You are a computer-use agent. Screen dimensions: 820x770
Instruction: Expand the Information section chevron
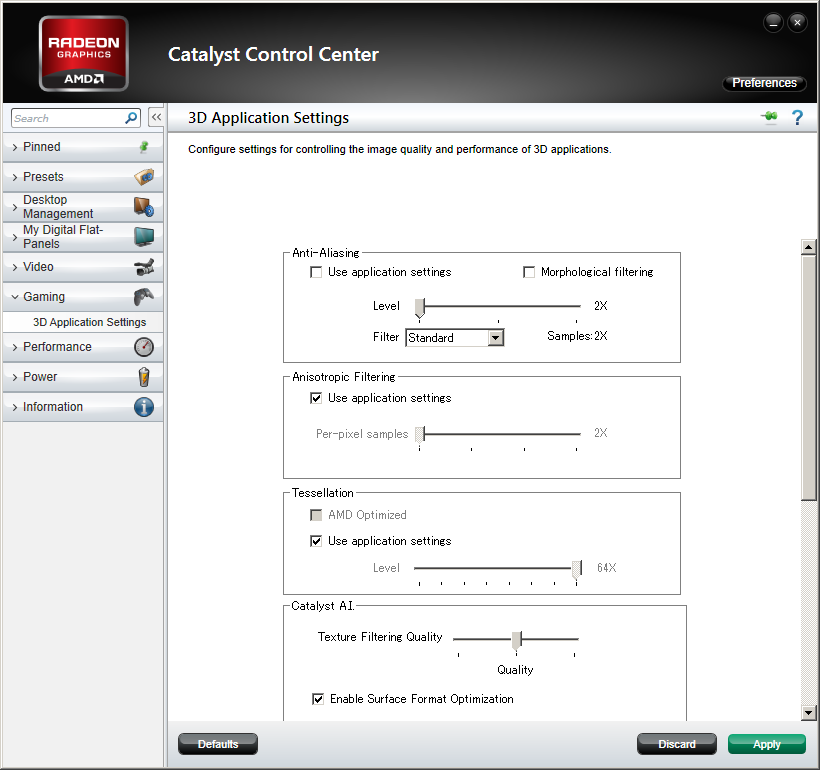(x=15, y=407)
